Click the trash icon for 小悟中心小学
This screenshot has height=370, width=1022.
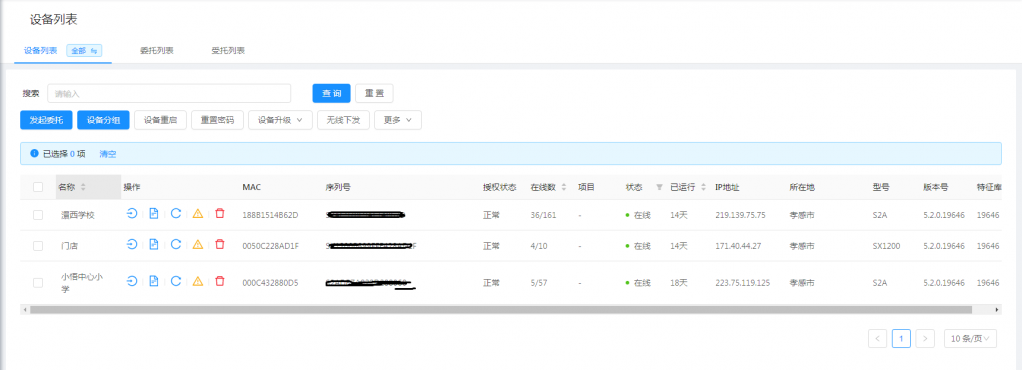coord(220,281)
